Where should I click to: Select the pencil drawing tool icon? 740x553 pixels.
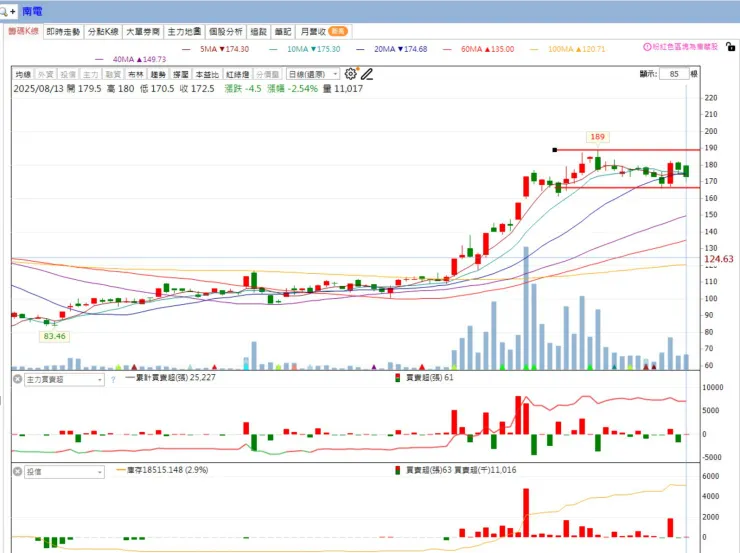pos(367,74)
